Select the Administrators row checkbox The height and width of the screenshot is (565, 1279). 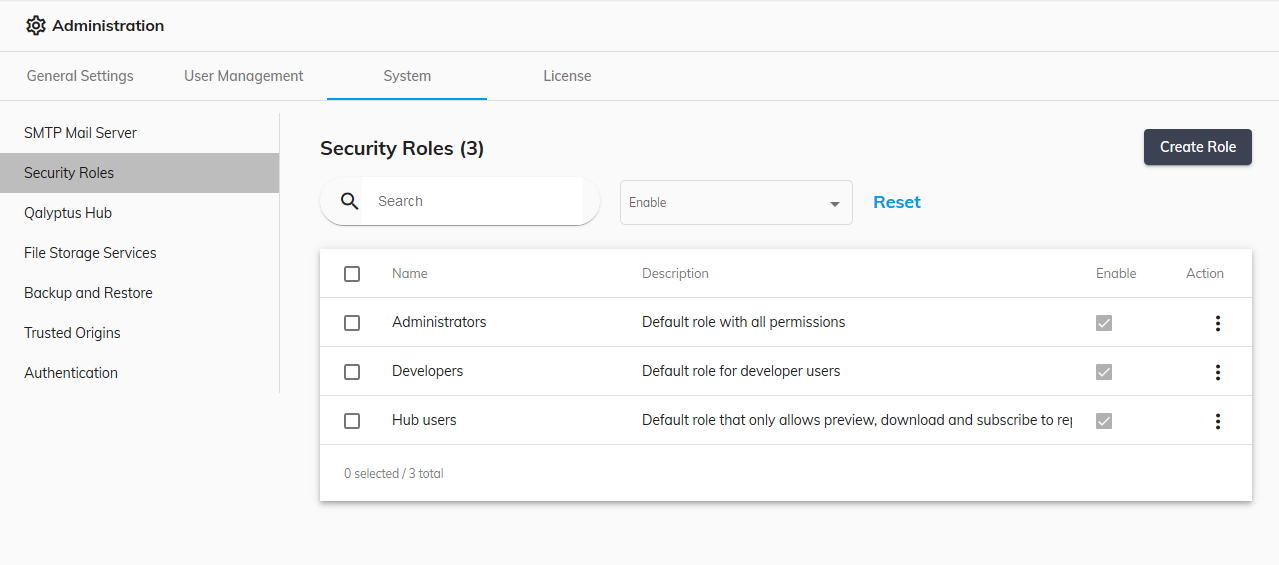(352, 323)
